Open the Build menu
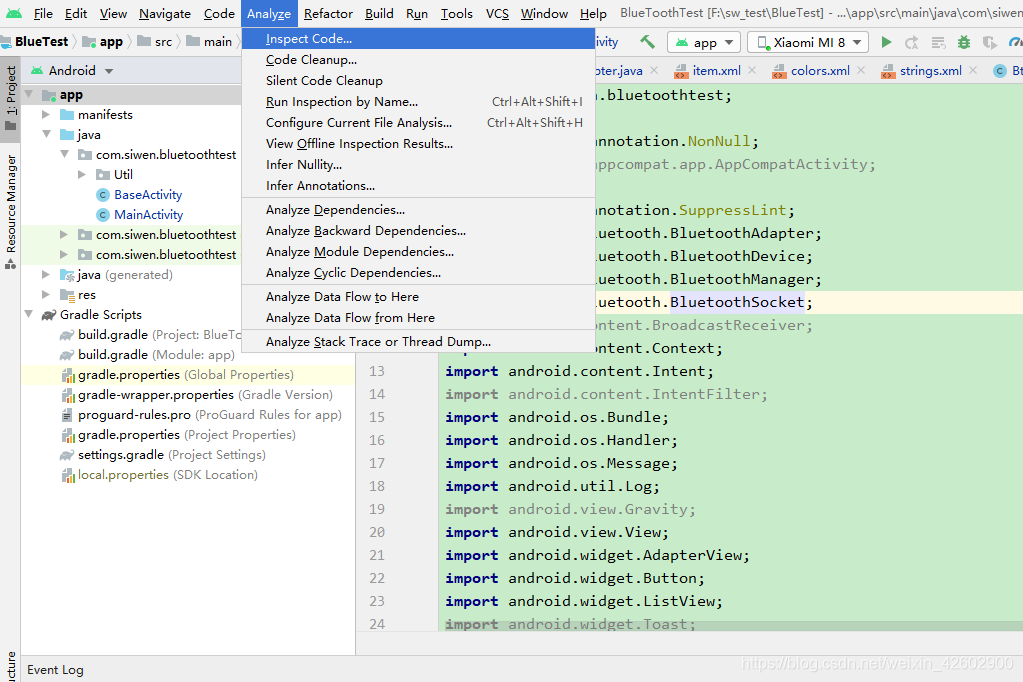Viewport: 1023px width, 682px height. coord(379,13)
